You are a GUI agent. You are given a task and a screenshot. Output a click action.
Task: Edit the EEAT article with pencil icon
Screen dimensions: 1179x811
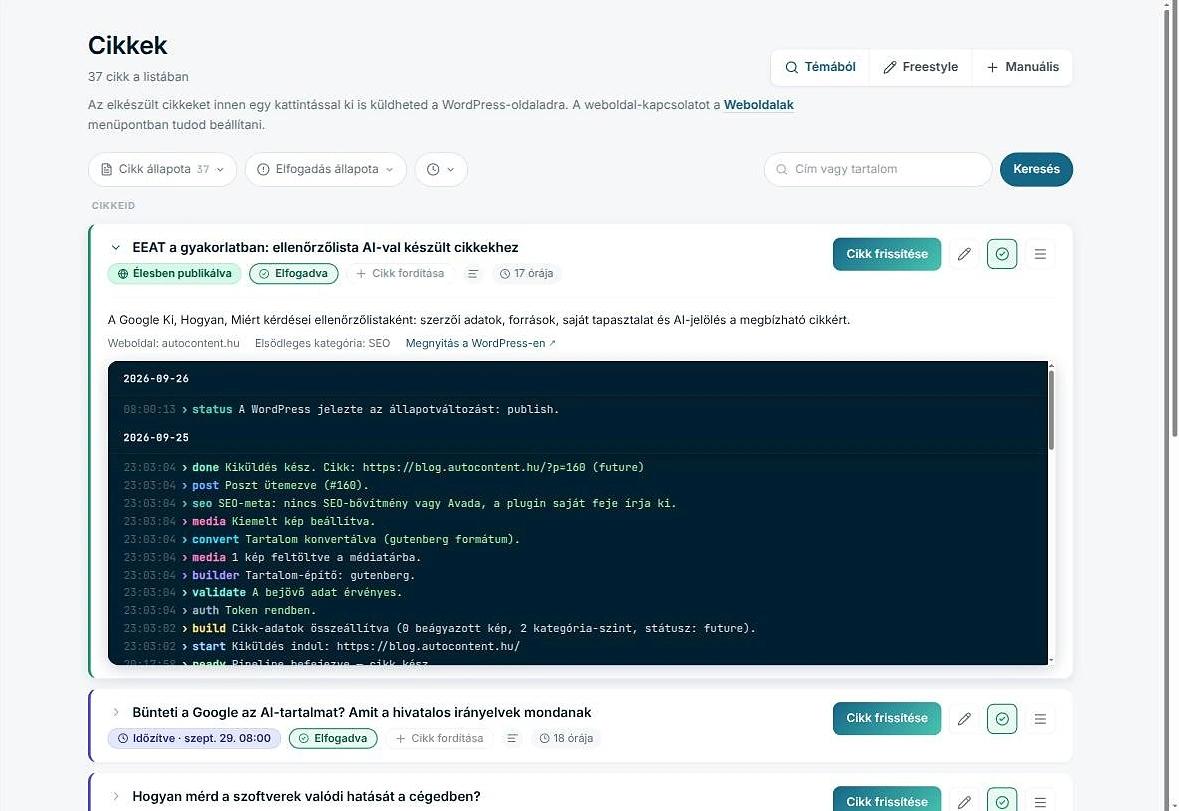[x=964, y=254]
